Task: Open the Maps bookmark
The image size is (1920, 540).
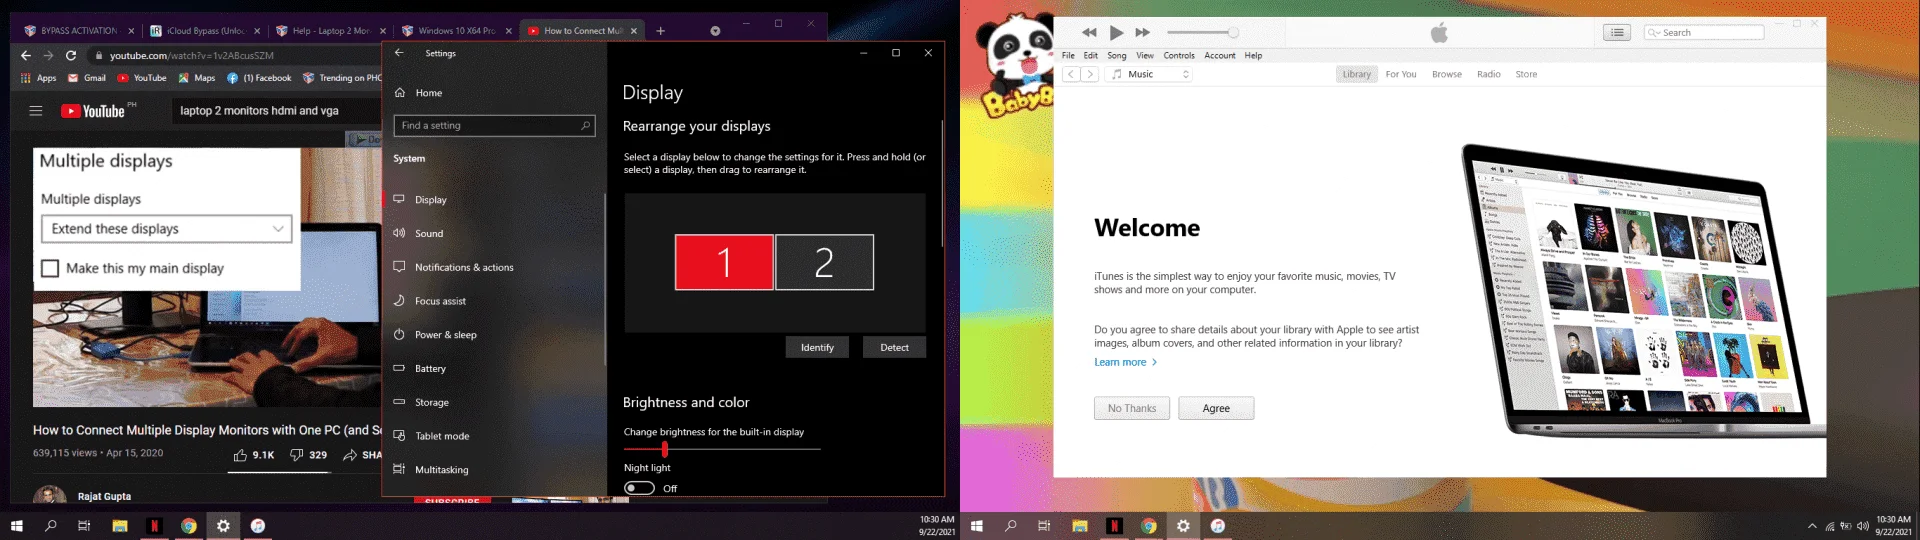Action: pos(197,78)
